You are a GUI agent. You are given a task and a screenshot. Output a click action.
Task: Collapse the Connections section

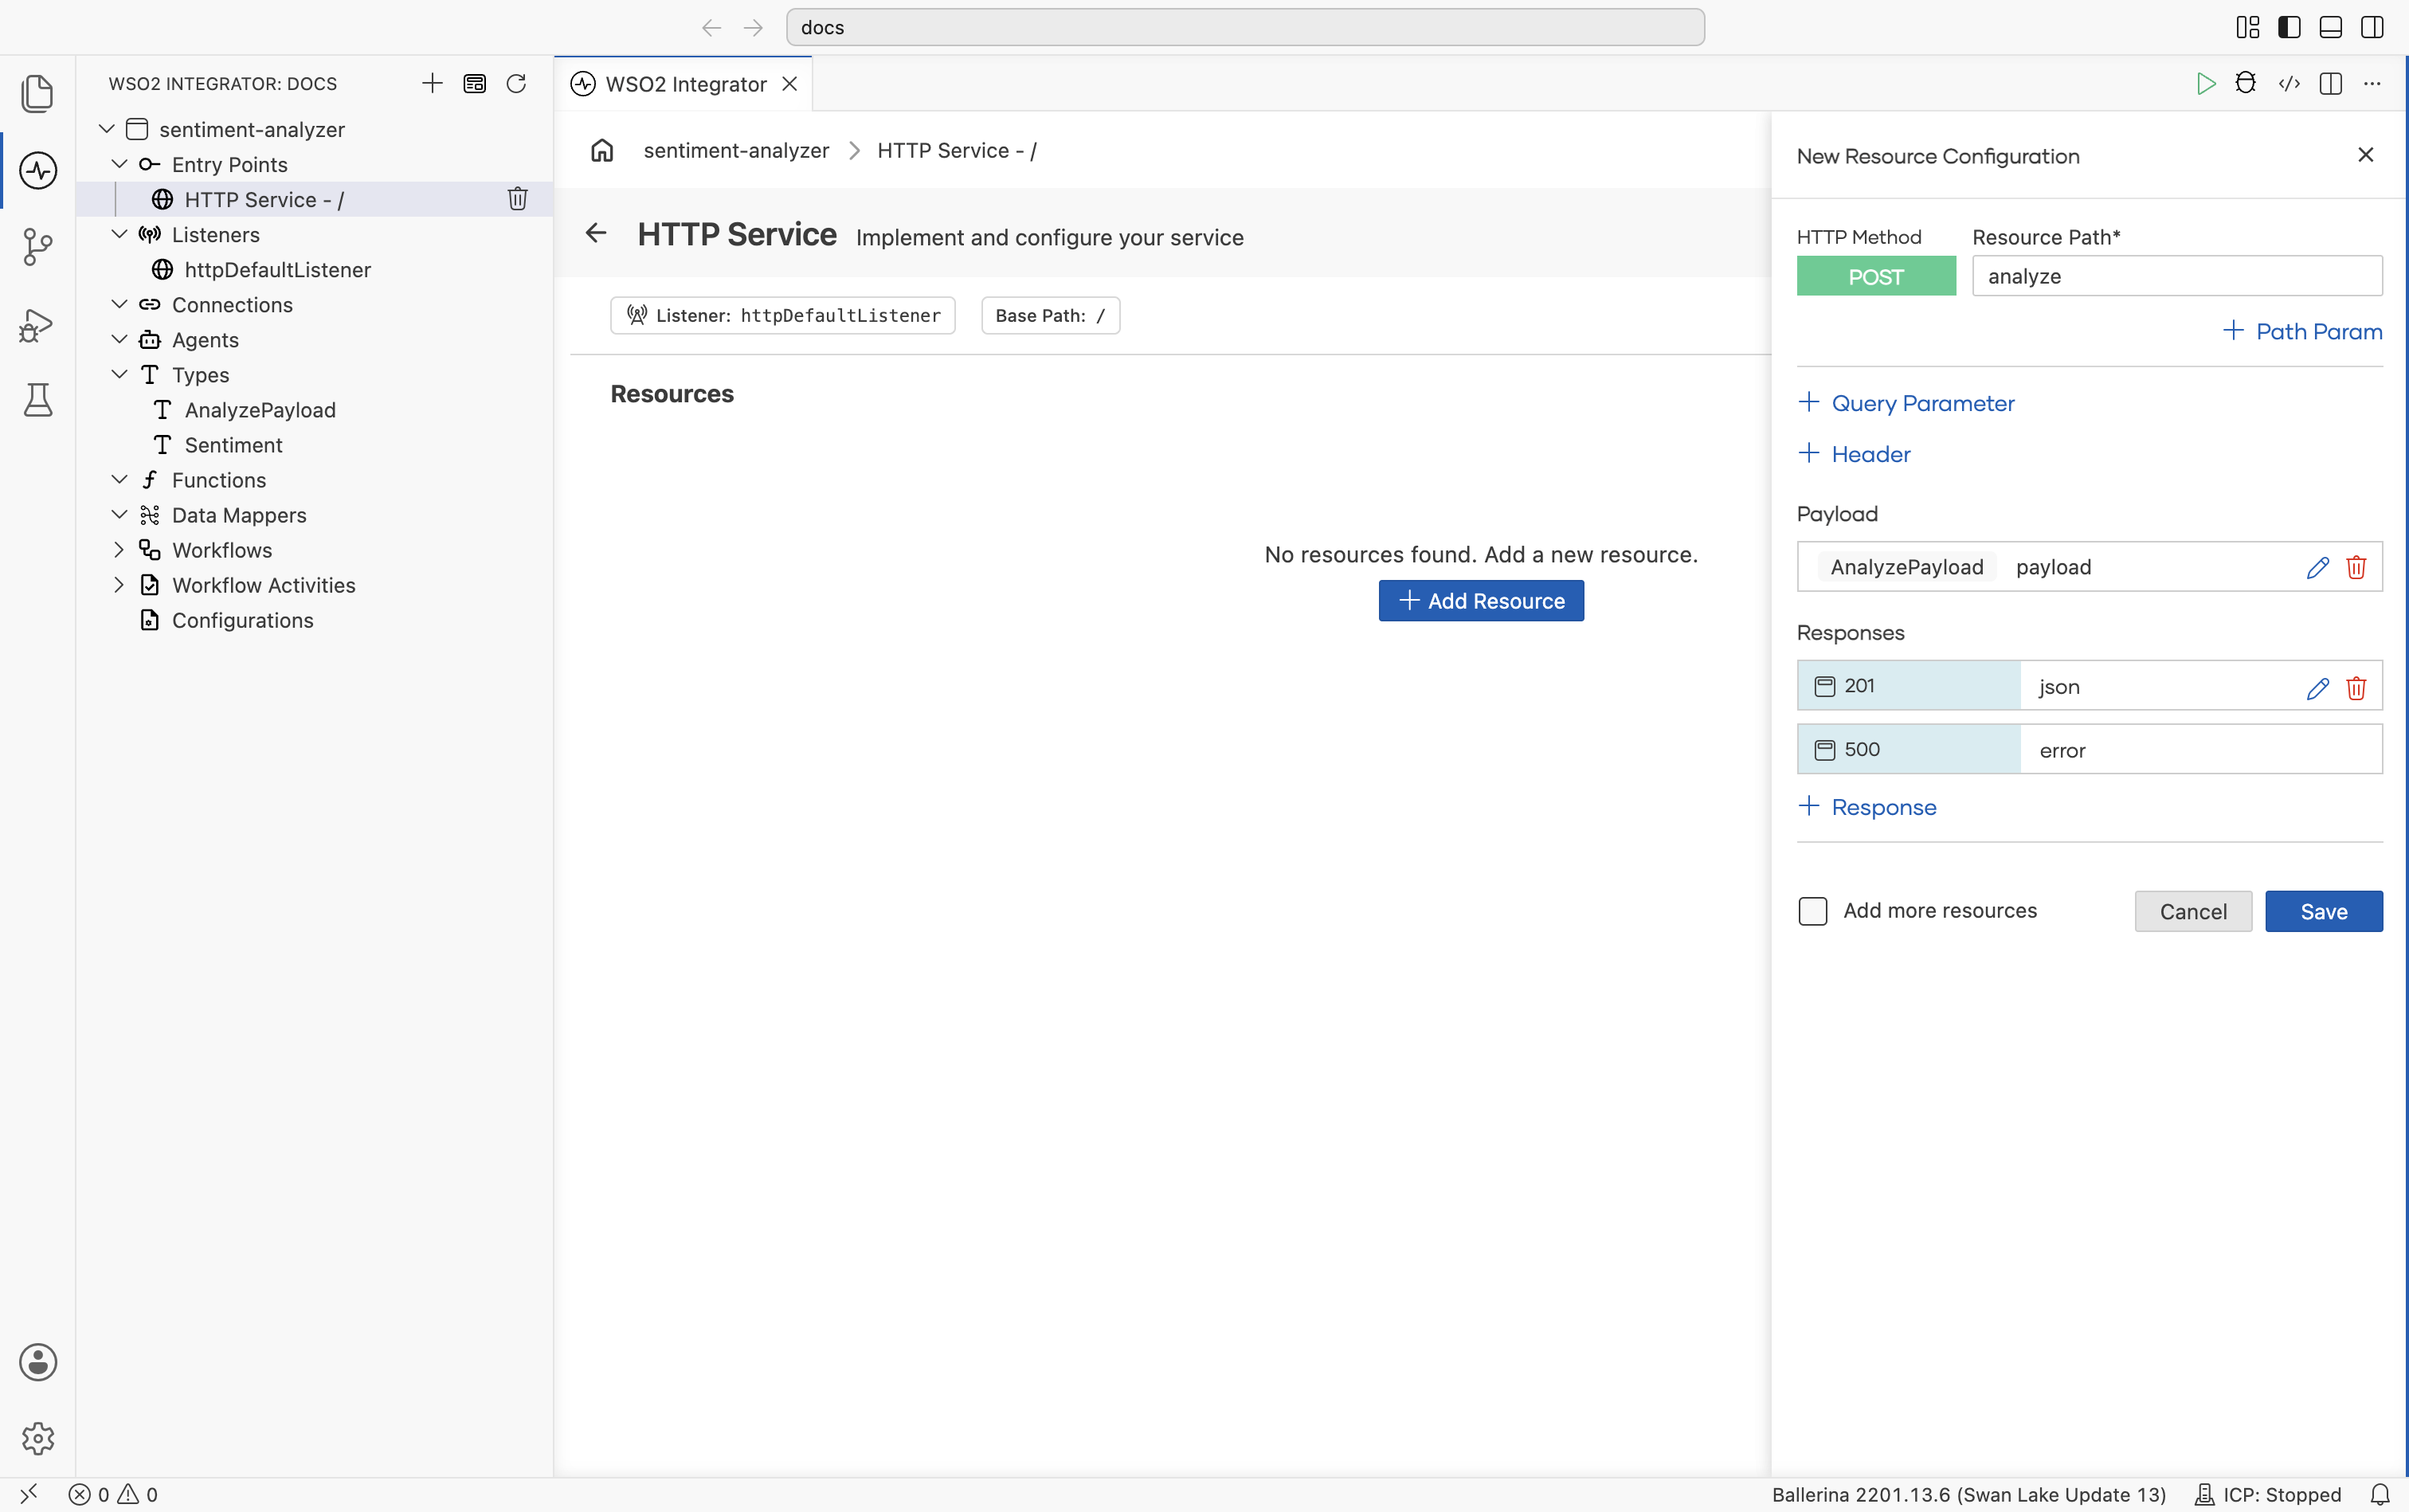coord(119,304)
